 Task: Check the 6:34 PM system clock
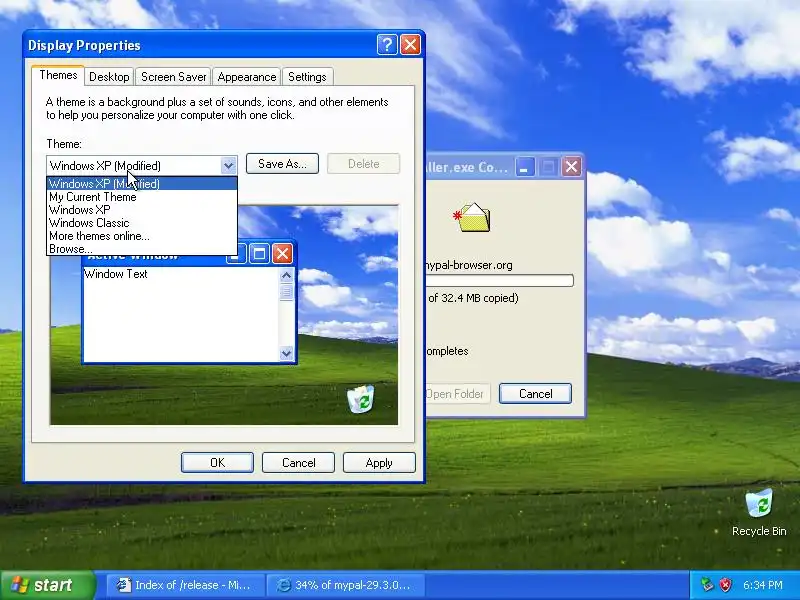click(763, 585)
